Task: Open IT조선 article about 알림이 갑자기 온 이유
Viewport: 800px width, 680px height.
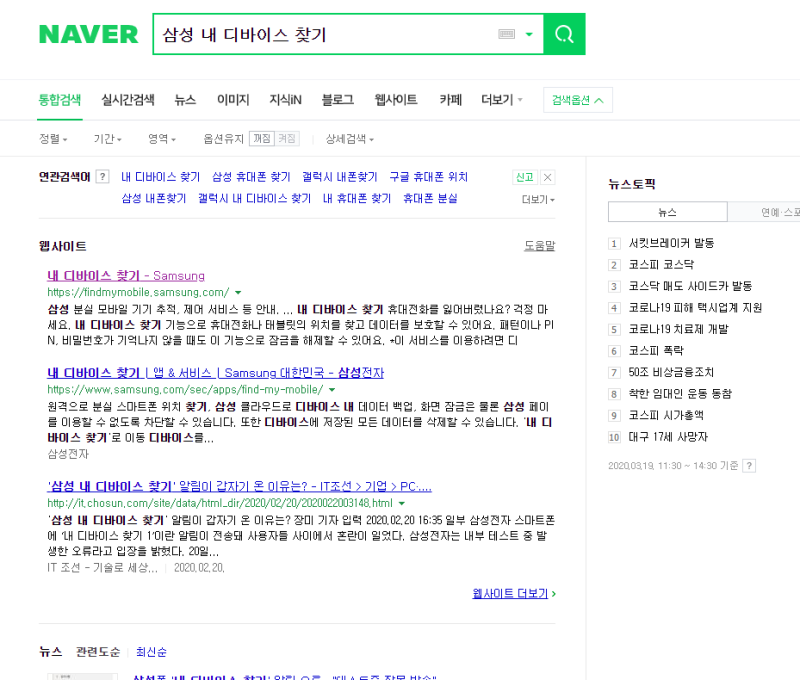Action: pyautogui.click(x=239, y=487)
